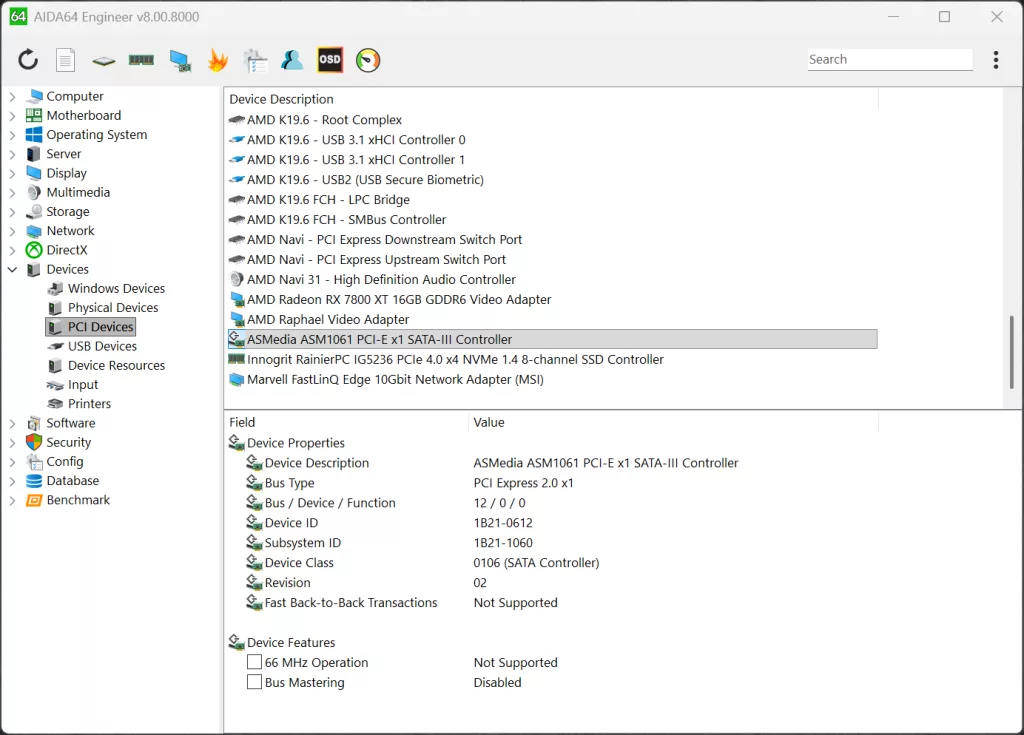Open the Report page icon
The height and width of the screenshot is (735, 1024).
click(65, 60)
